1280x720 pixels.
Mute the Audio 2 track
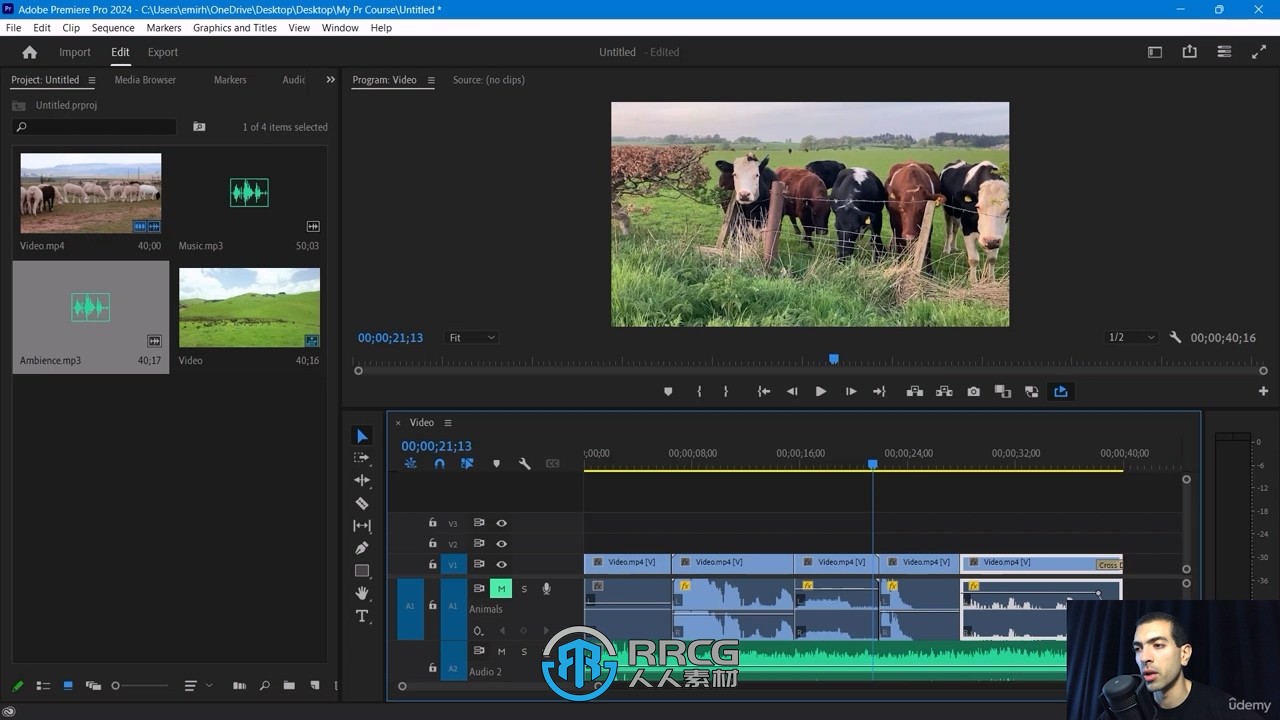click(x=501, y=652)
